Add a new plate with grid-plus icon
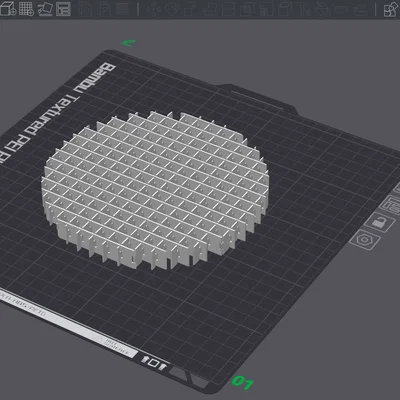This screenshot has height=400, width=400. tap(26, 9)
